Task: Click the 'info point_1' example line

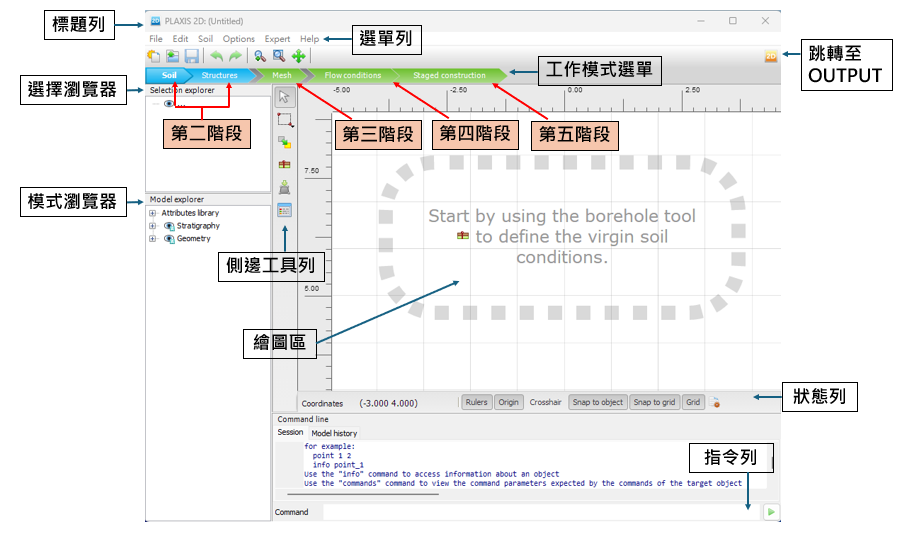Action: pyautogui.click(x=338, y=465)
